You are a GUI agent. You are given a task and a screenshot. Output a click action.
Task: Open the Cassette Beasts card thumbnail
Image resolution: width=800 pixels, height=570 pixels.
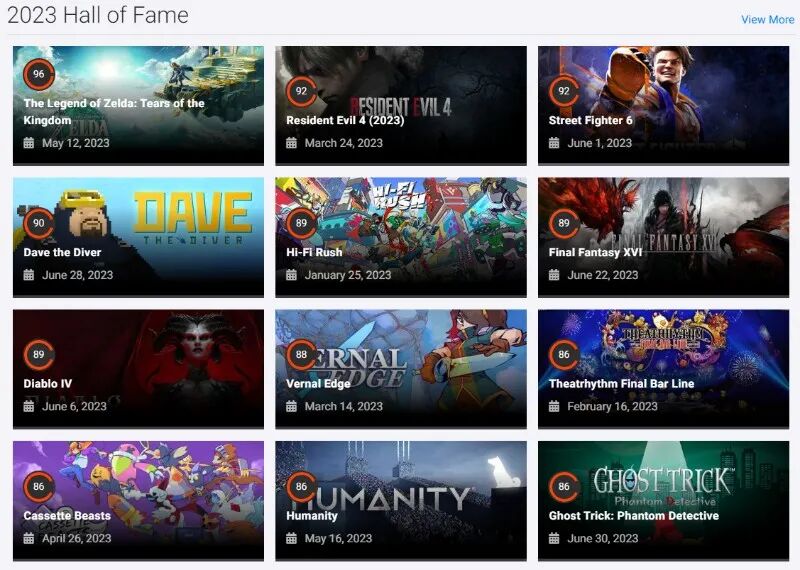pos(138,501)
